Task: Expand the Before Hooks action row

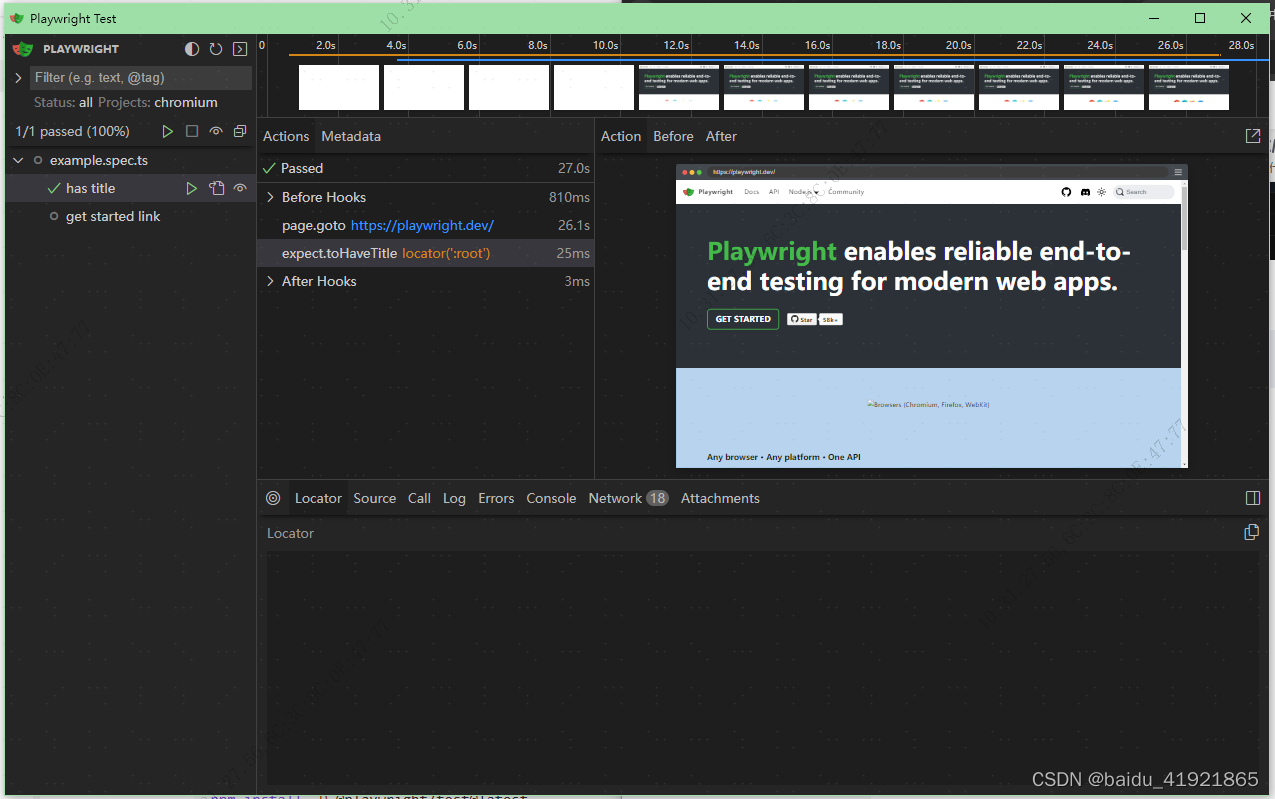Action: click(x=426, y=197)
